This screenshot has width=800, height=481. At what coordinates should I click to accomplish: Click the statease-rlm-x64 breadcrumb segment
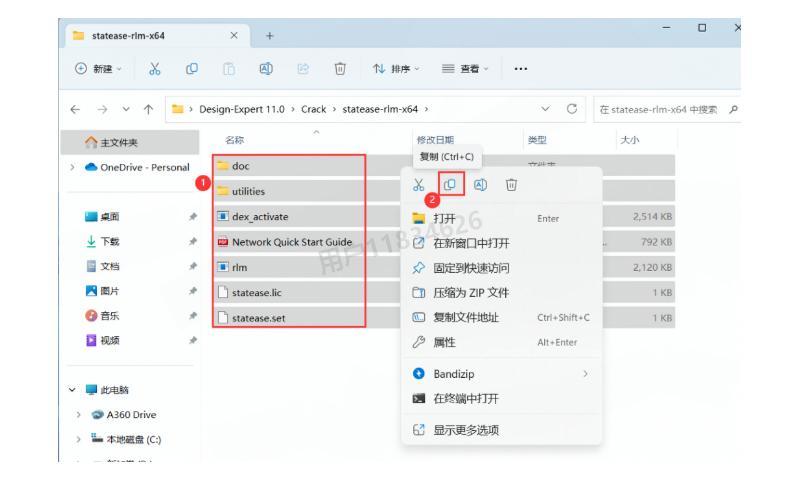[380, 109]
